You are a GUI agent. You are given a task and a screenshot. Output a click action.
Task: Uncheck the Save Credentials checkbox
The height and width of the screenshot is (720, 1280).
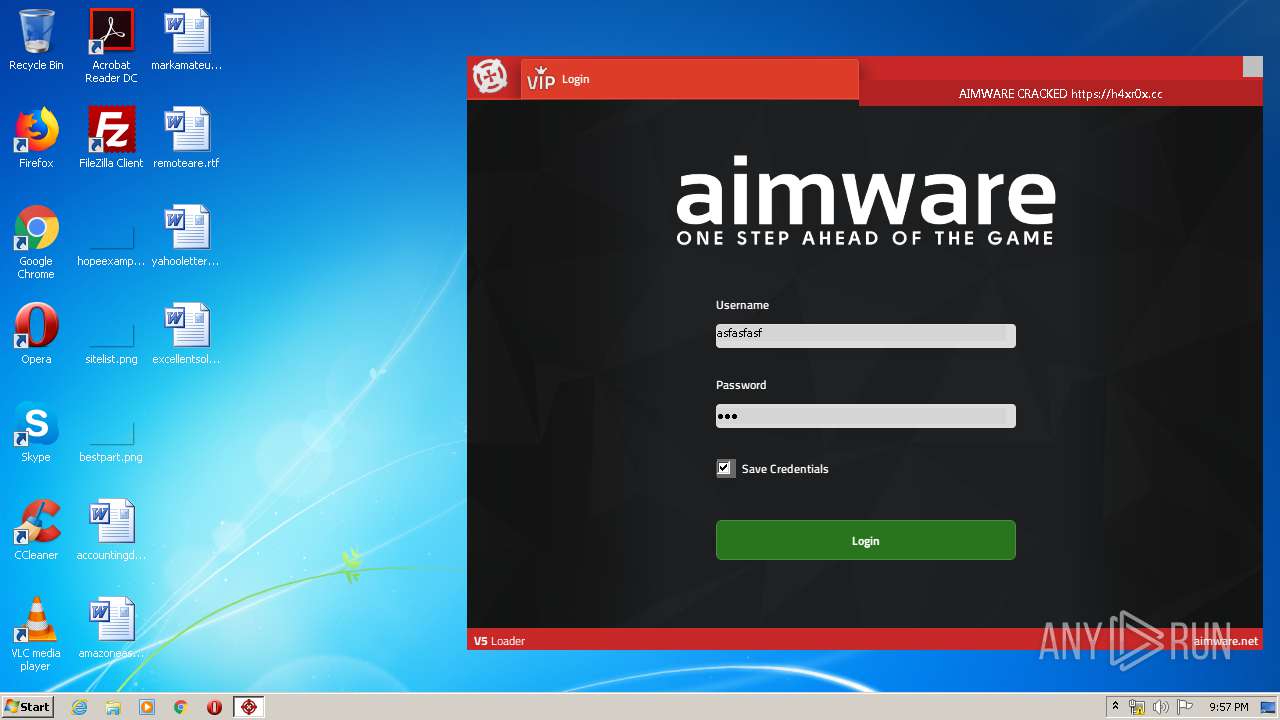pos(726,468)
